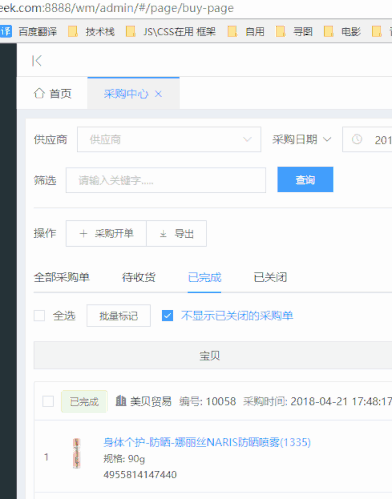Click the browser address bar URL

[x=117, y=8]
